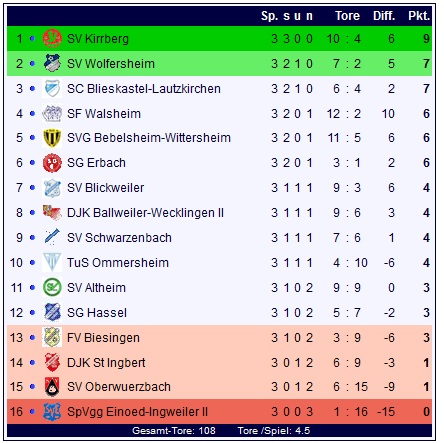Viewport: 444px width, 443px height.
Task: Click the SV Schwarzenbach team name
Action: coord(119,238)
